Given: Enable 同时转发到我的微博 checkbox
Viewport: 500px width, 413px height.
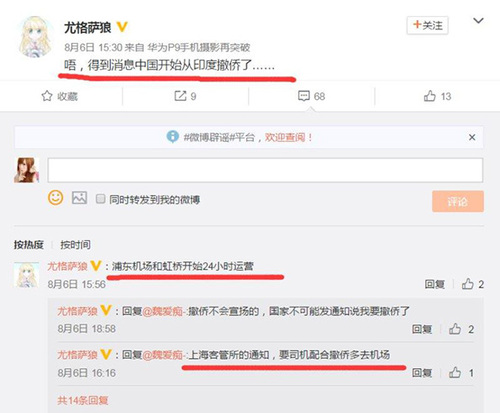Looking at the screenshot, I should (x=100, y=199).
